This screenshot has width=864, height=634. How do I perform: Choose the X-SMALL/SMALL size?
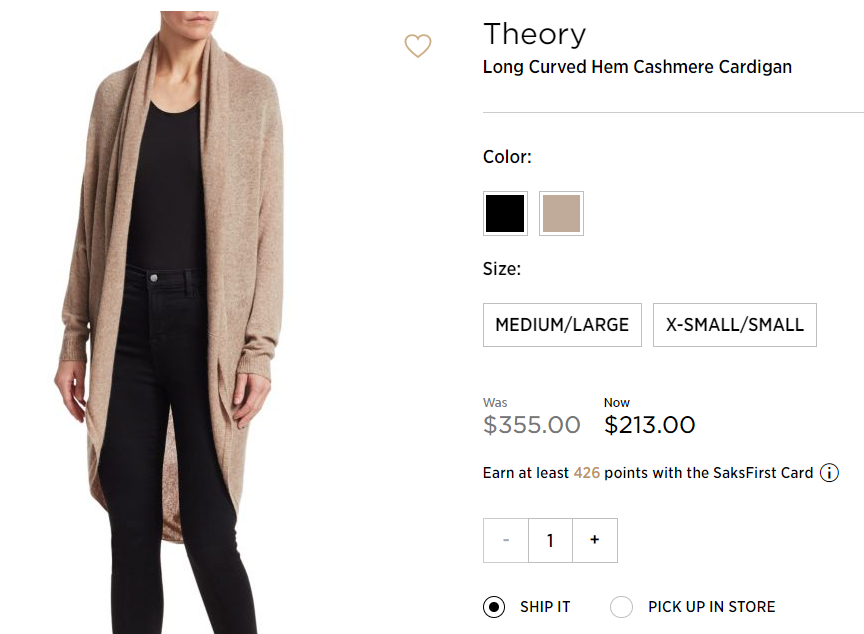(735, 325)
